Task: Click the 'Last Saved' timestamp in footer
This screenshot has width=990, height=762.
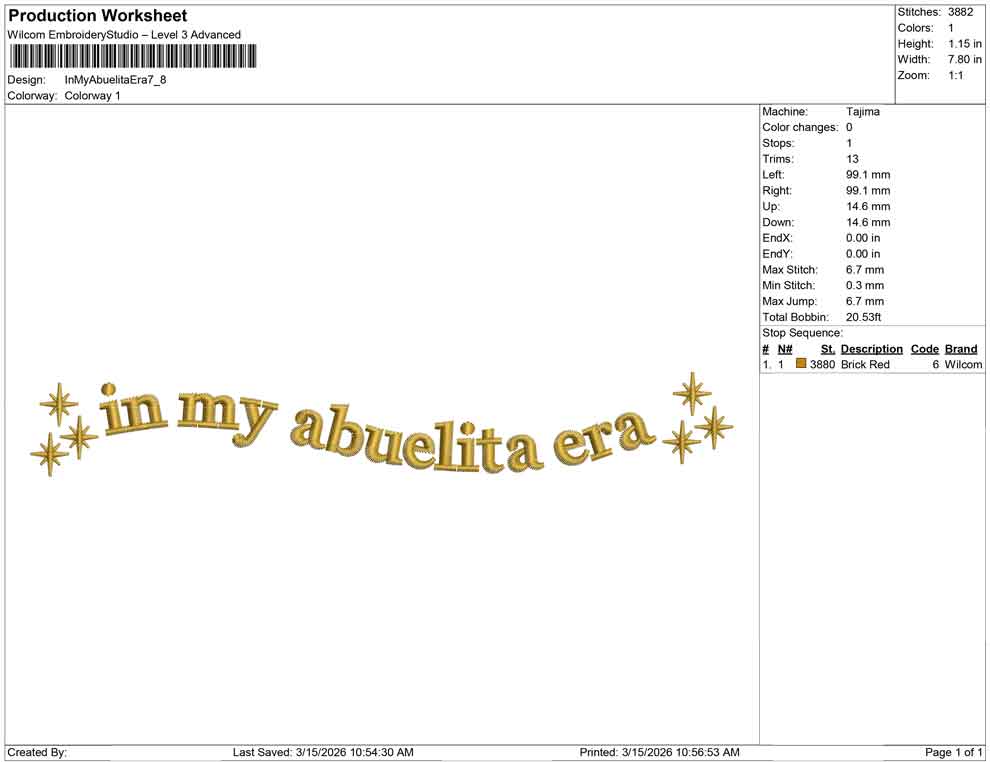Action: click(x=323, y=752)
